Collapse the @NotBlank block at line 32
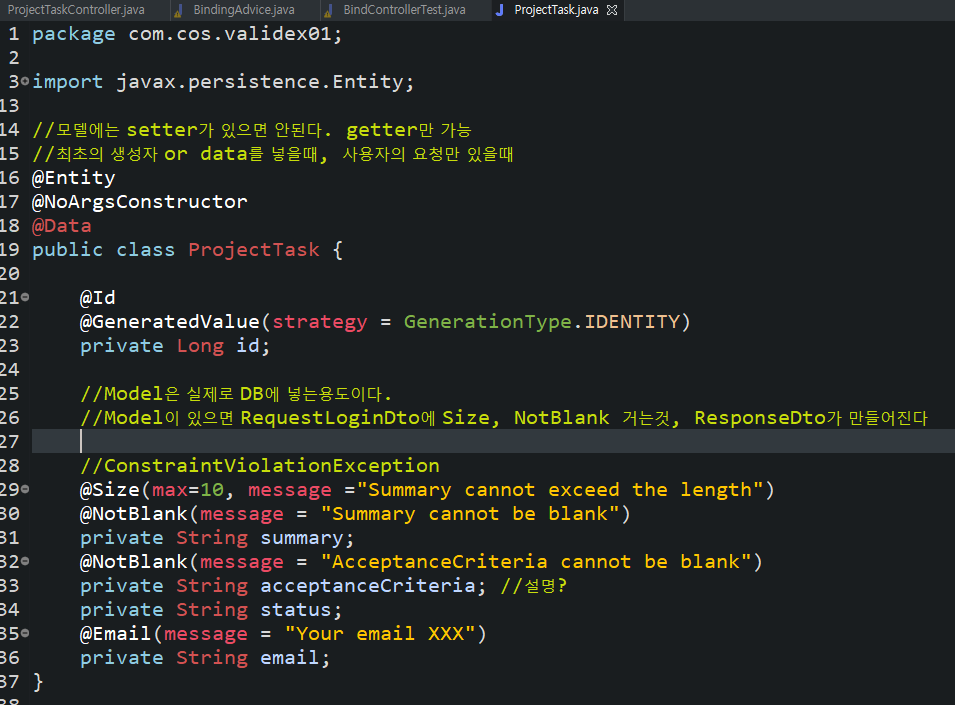Image resolution: width=955 pixels, height=705 pixels. (x=25, y=561)
